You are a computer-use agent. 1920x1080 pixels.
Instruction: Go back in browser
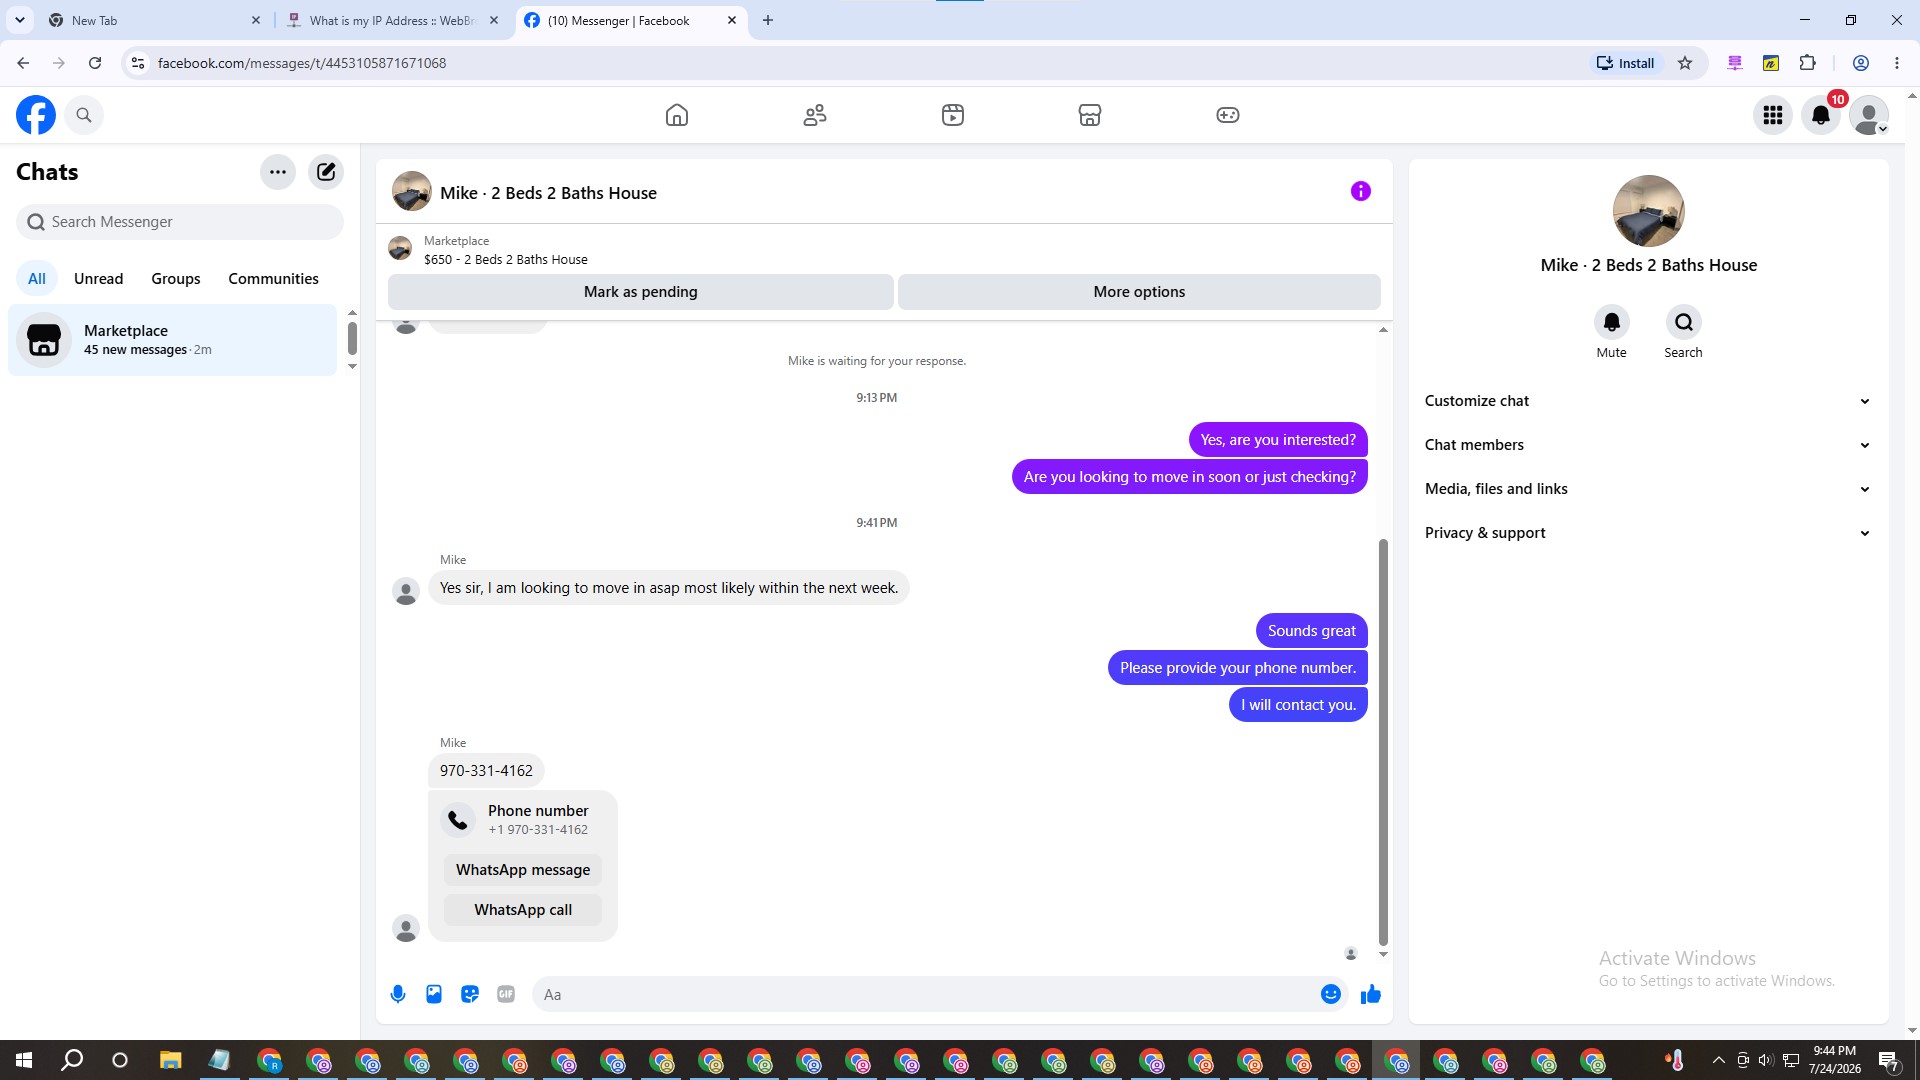pos(23,63)
